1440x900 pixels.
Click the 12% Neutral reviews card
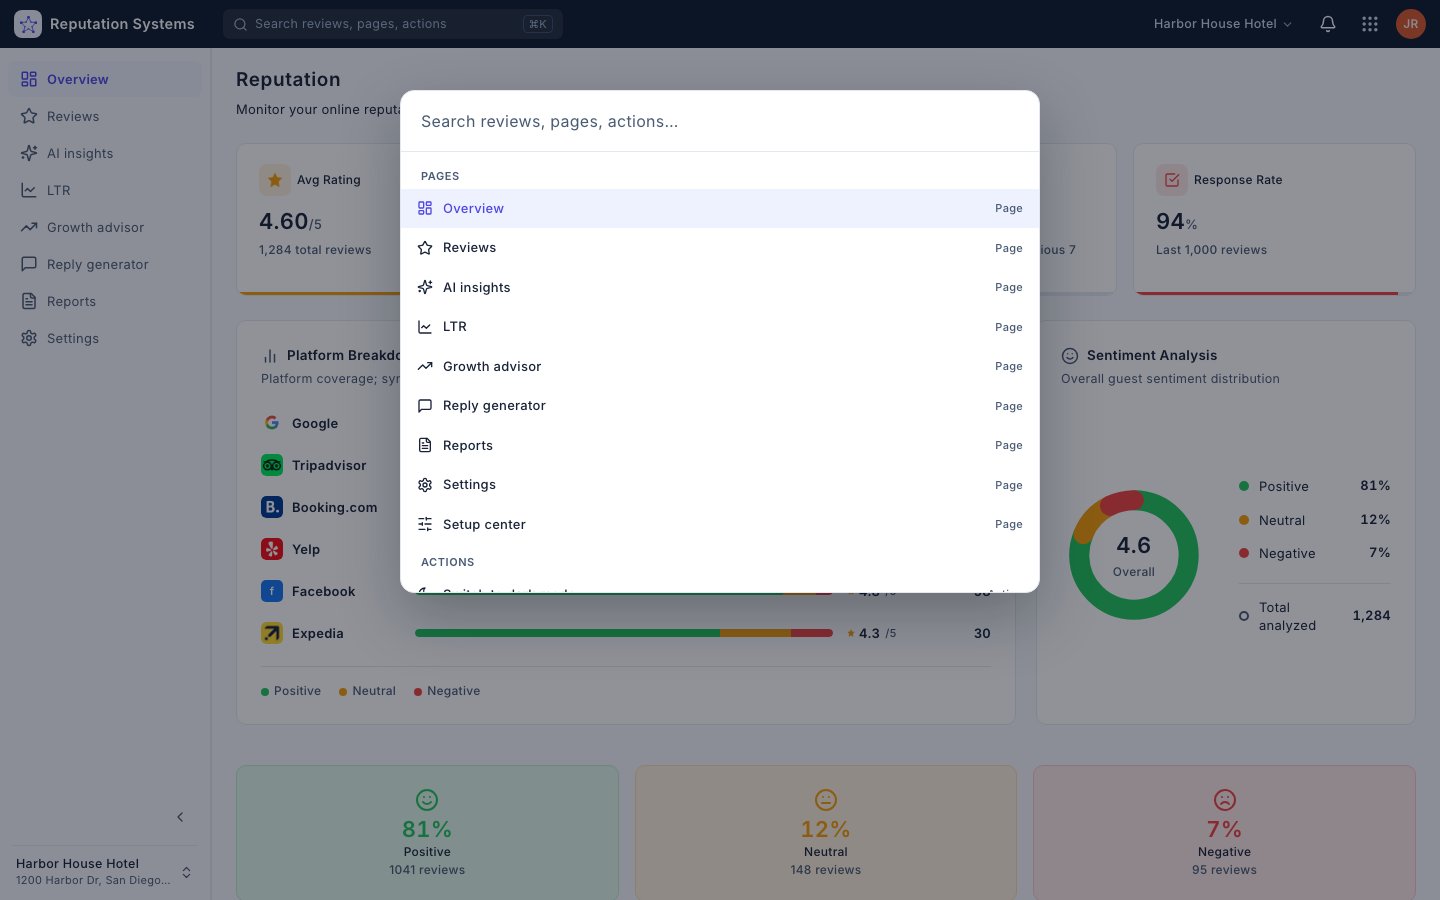[826, 833]
